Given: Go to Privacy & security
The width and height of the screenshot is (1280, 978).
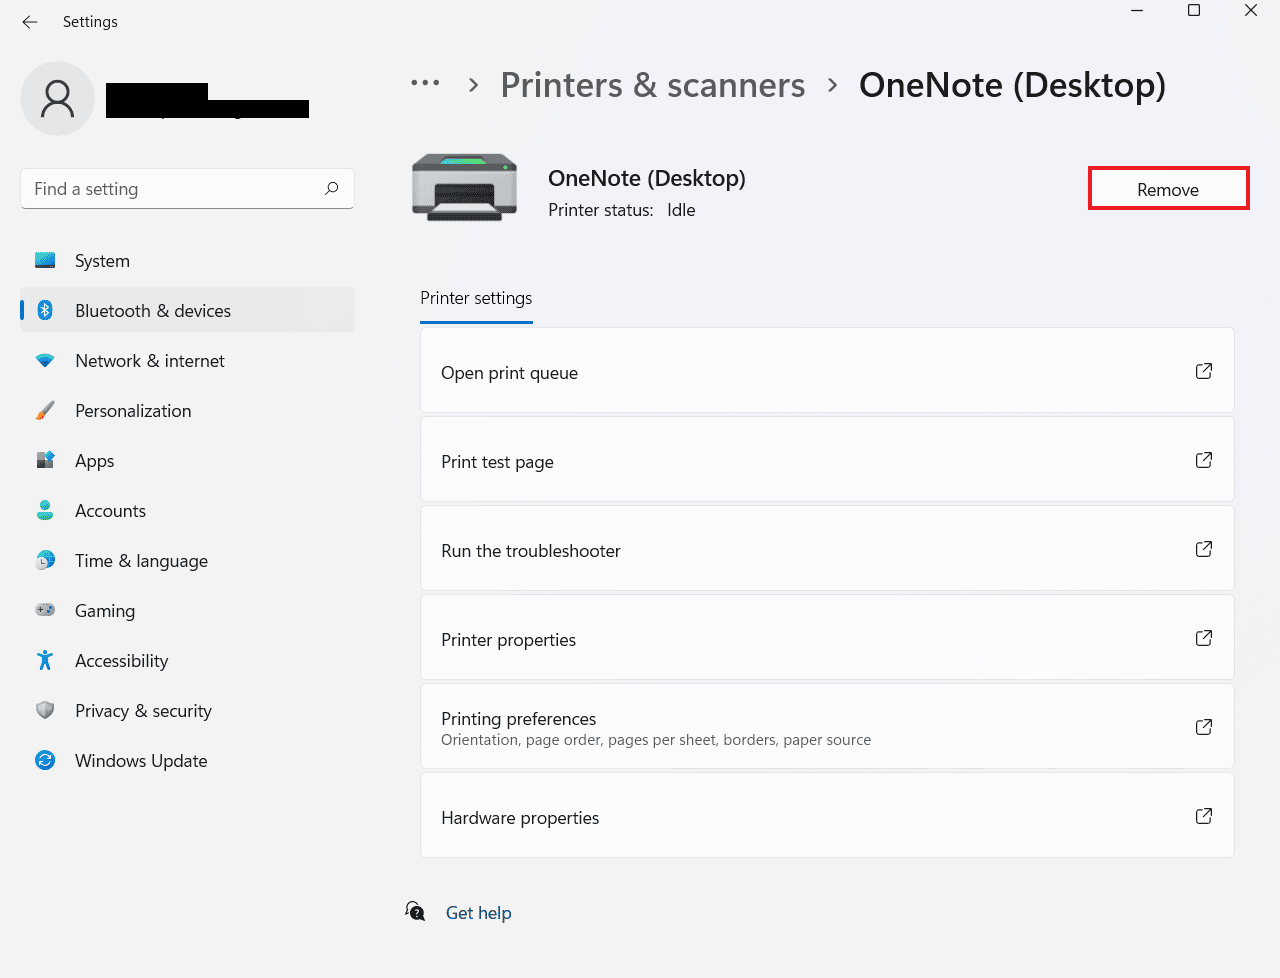Looking at the screenshot, I should point(187,711).
